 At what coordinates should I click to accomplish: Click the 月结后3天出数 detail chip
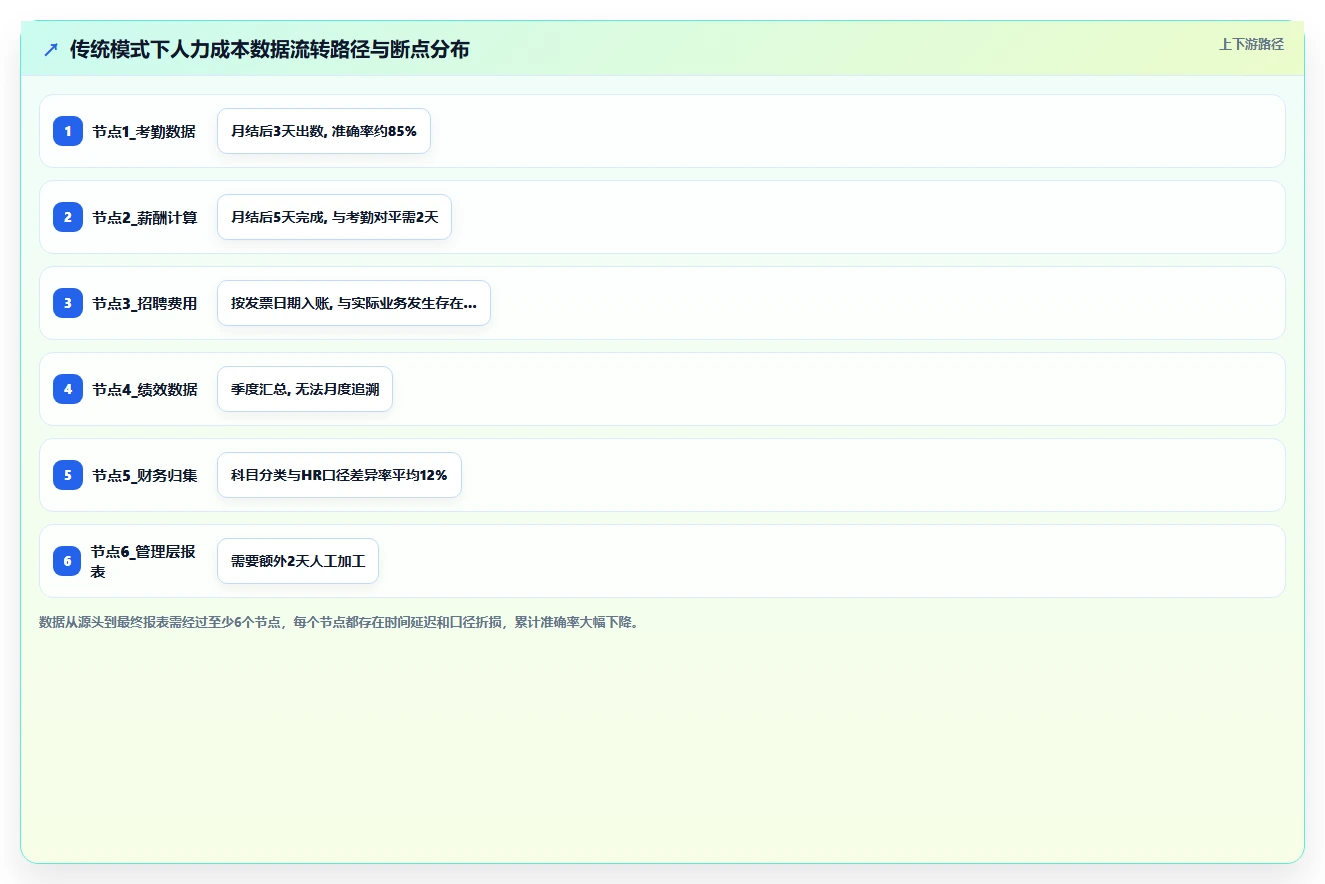tap(324, 131)
